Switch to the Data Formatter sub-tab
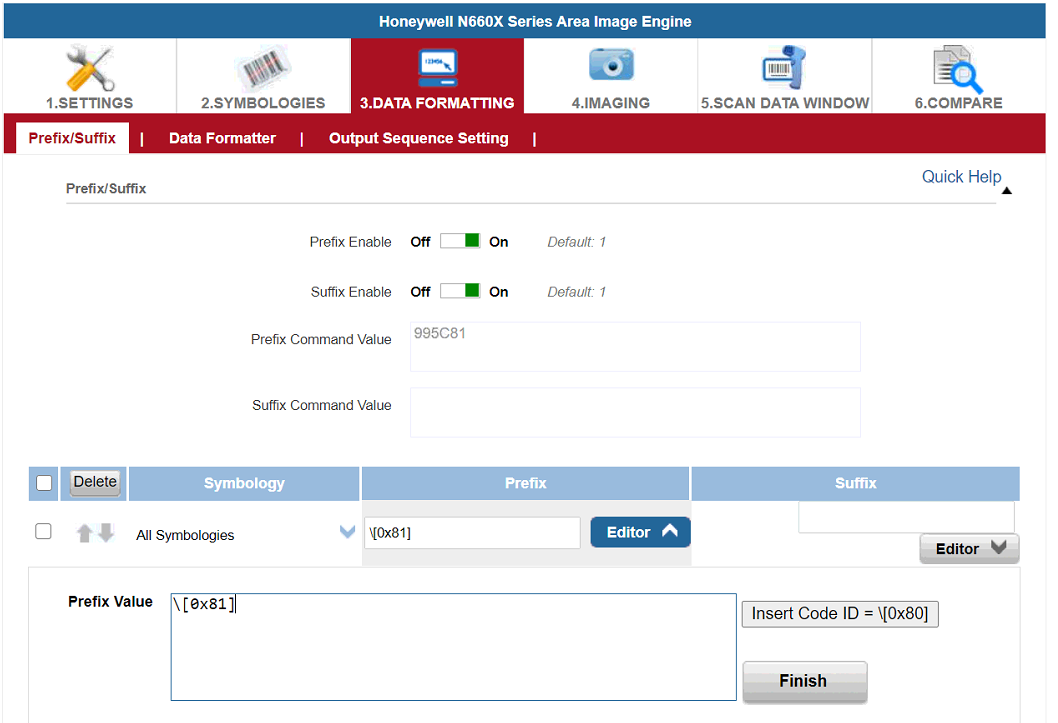This screenshot has height=723, width=1058. 222,138
